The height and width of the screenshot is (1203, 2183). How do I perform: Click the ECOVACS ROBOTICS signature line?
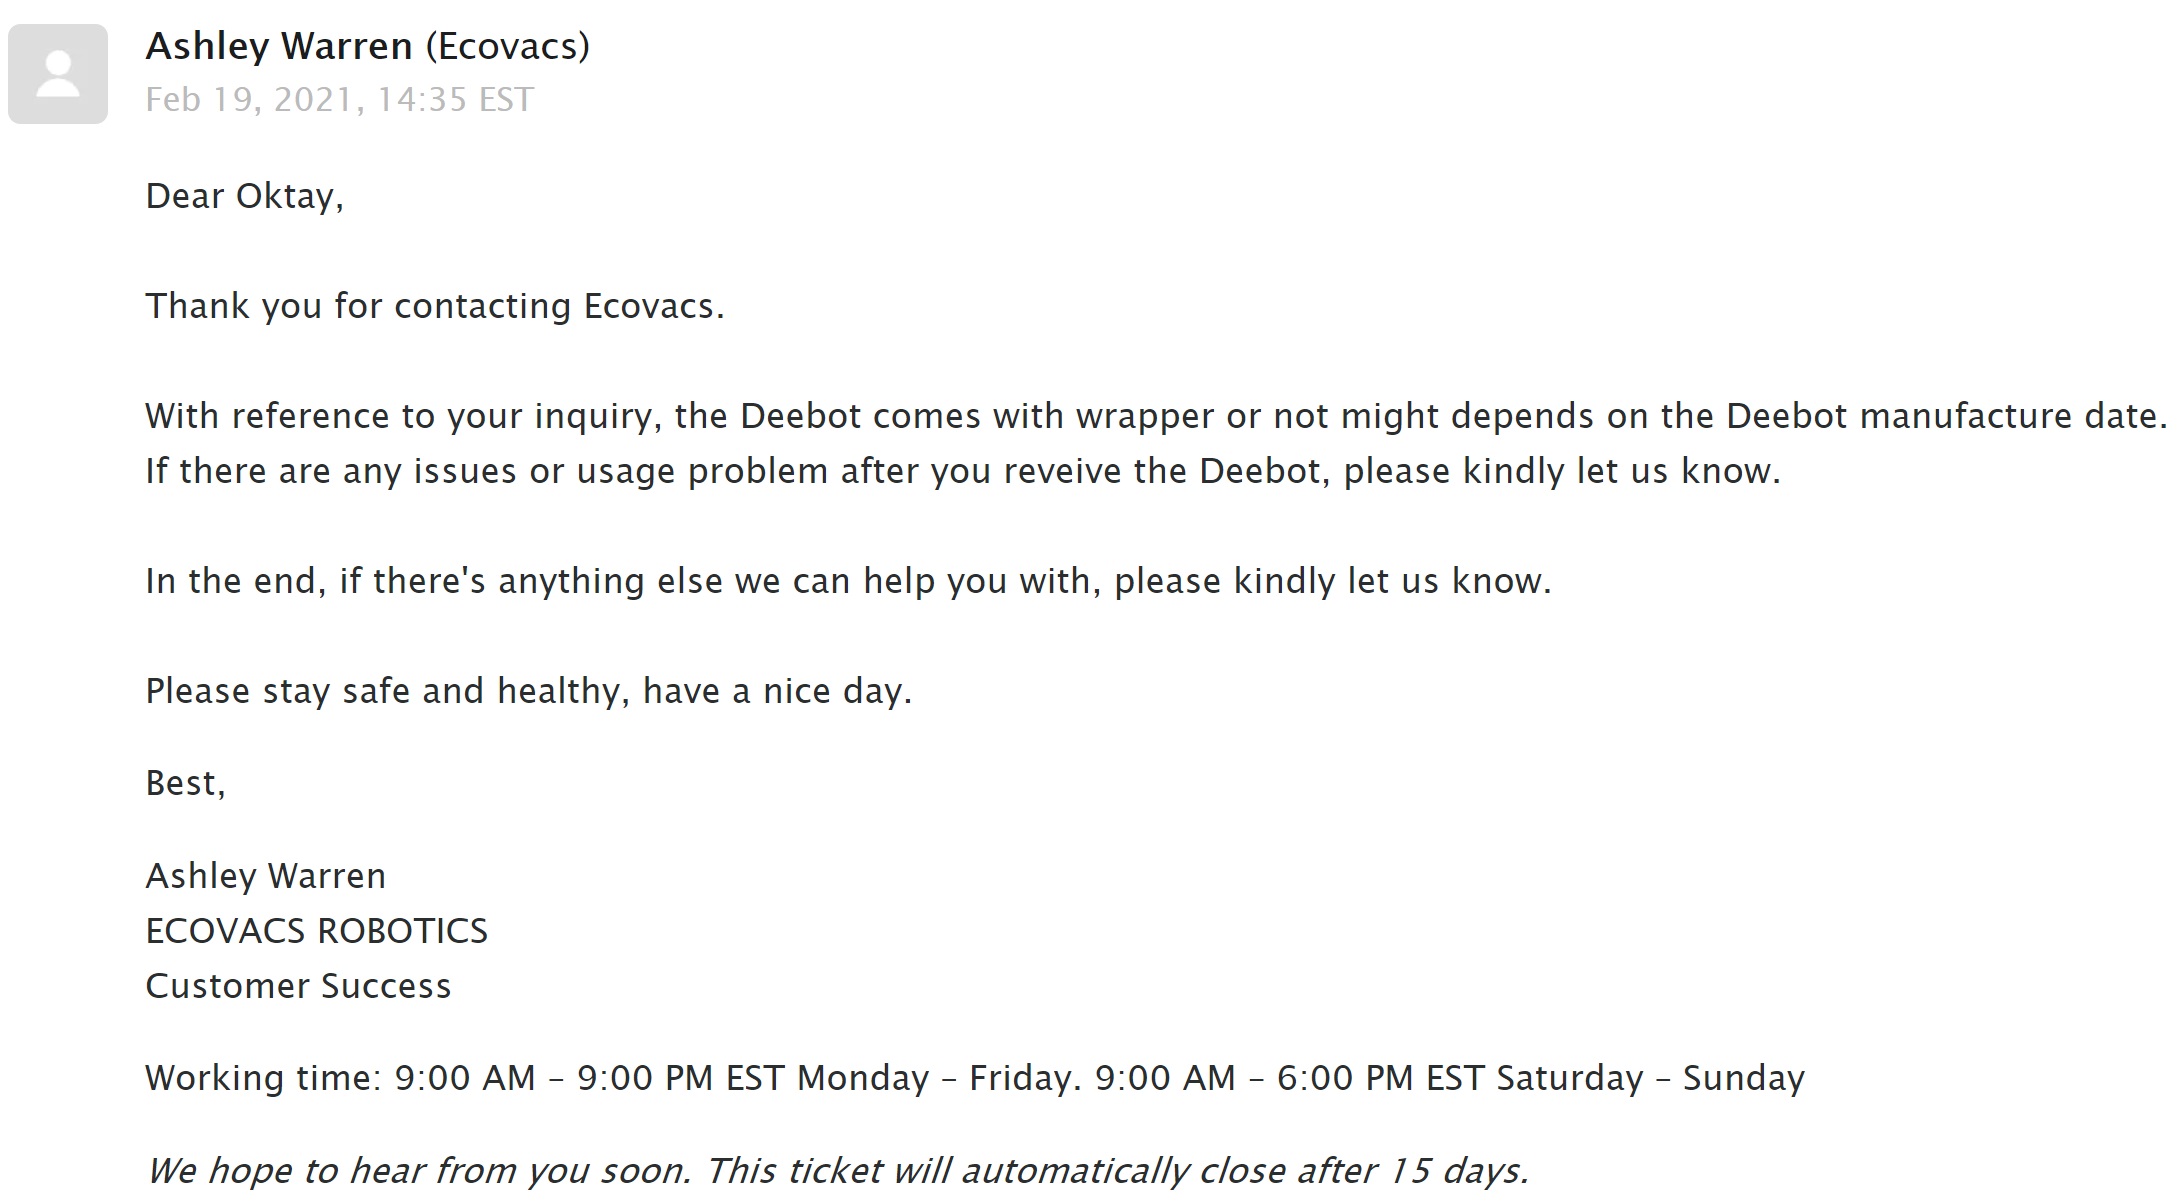pos(317,931)
